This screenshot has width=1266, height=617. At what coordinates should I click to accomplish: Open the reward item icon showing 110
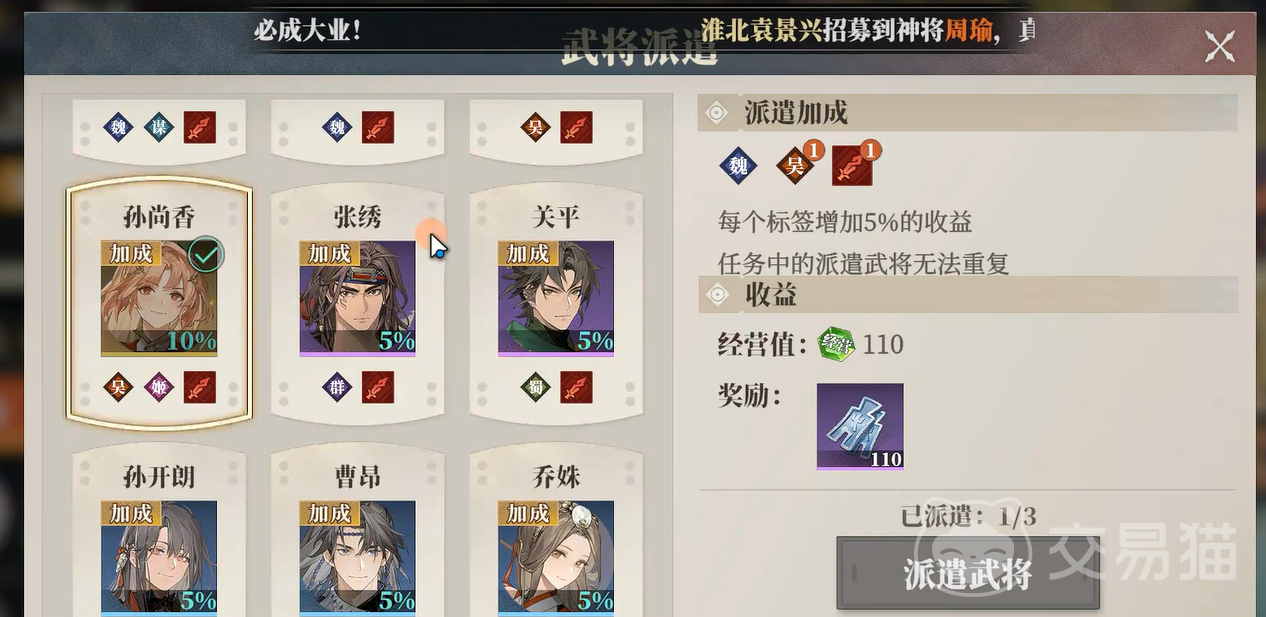[x=860, y=427]
